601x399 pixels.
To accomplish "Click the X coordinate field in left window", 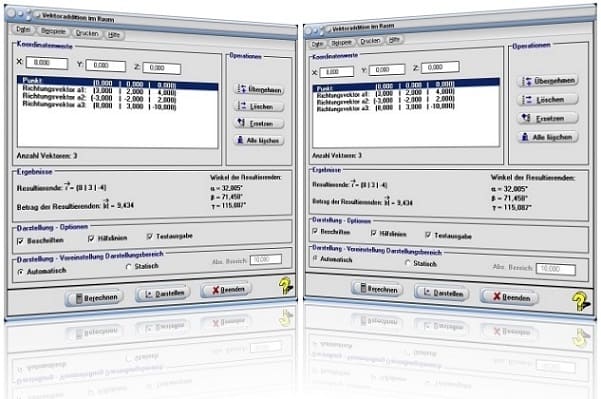I will pos(47,63).
